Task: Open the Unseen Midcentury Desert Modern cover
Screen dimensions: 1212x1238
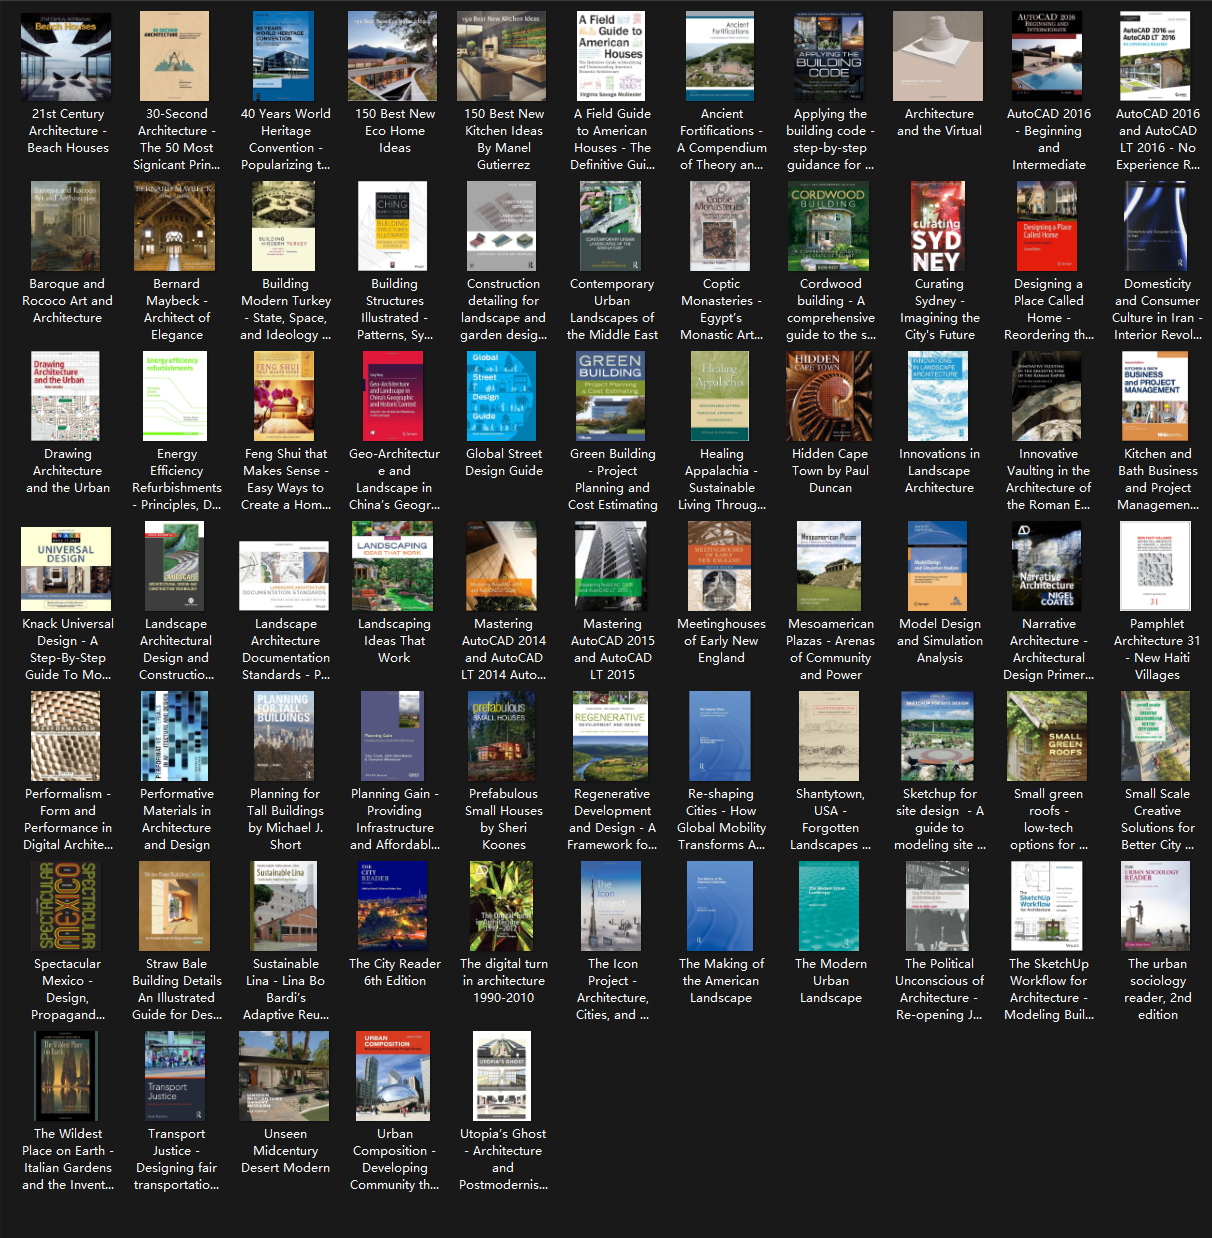Action: coord(284,1076)
